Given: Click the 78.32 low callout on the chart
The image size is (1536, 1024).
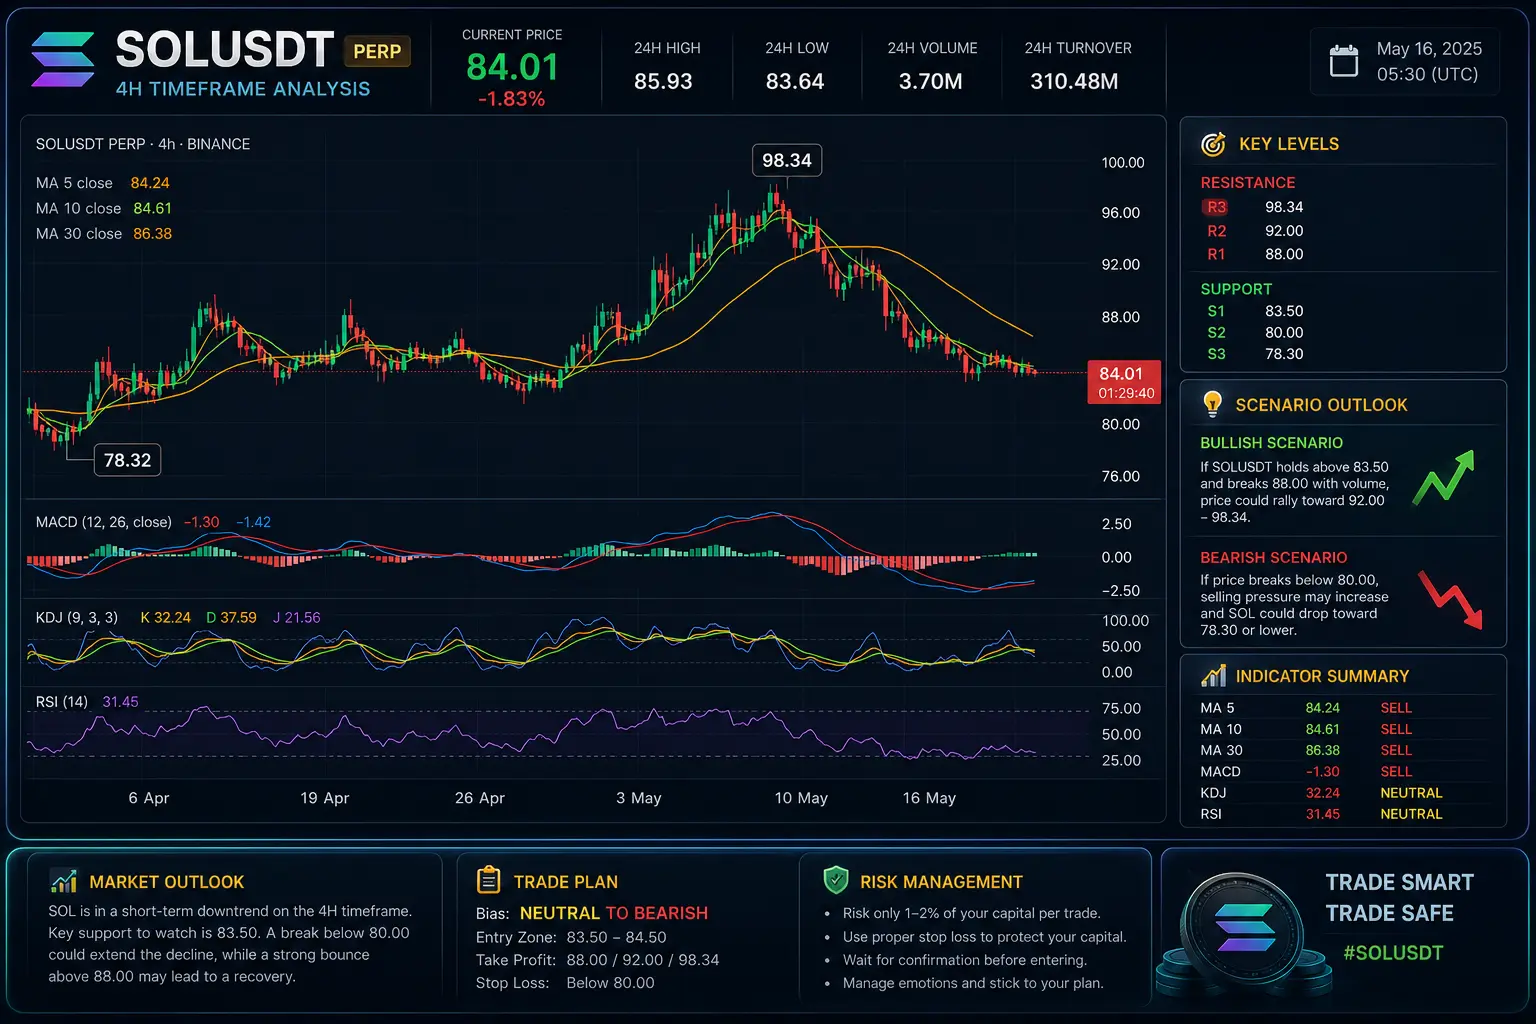Looking at the screenshot, I should (x=128, y=460).
